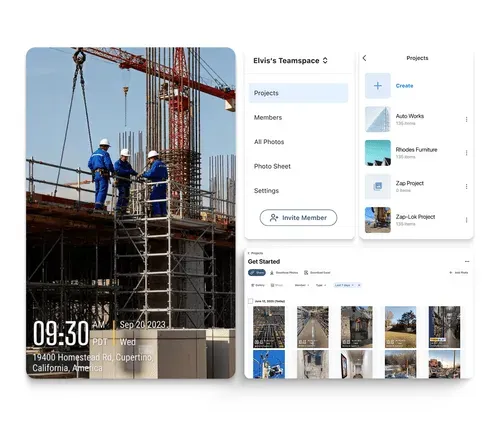
Task: Open the Member filter dropdown
Action: pos(302,285)
